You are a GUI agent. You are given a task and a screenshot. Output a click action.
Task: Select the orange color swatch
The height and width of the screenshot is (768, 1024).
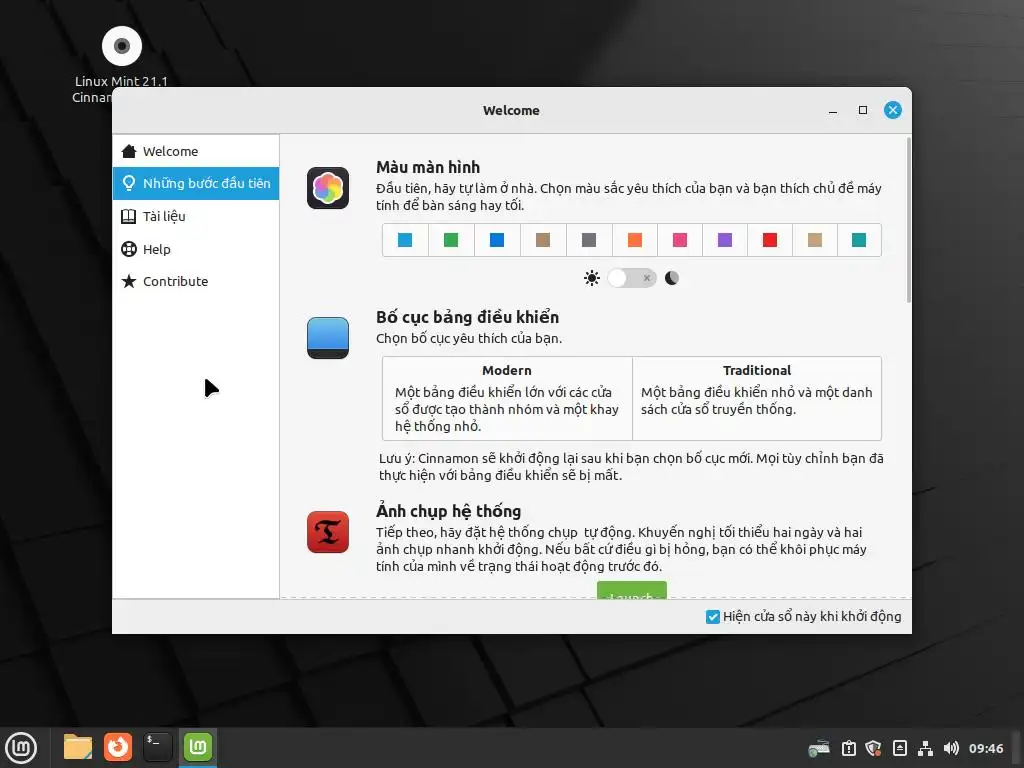click(635, 240)
